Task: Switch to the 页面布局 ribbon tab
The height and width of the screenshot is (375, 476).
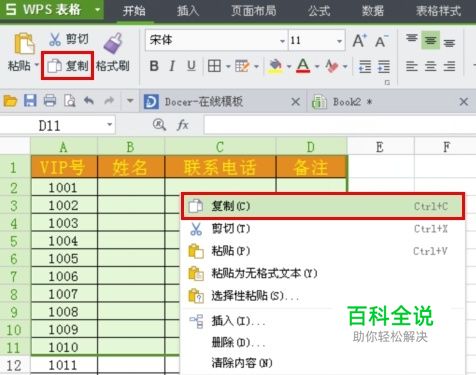Action: click(x=254, y=11)
